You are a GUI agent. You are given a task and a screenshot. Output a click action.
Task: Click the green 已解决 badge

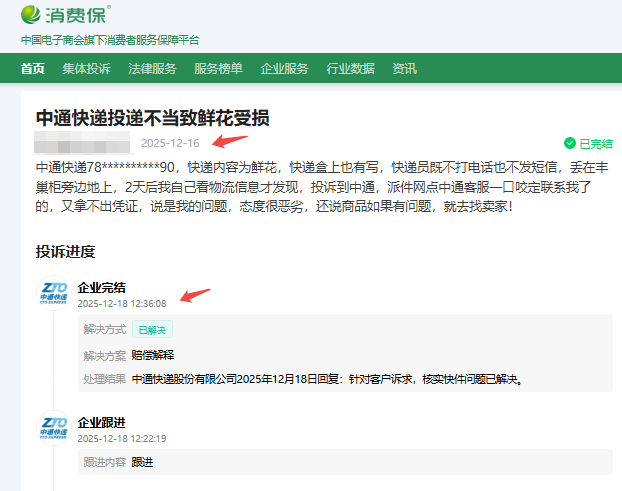(153, 329)
